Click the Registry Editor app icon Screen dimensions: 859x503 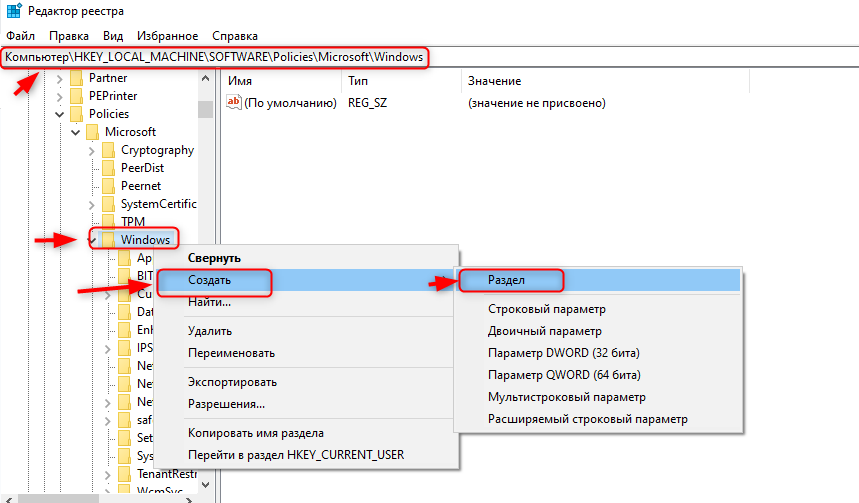[x=14, y=10]
